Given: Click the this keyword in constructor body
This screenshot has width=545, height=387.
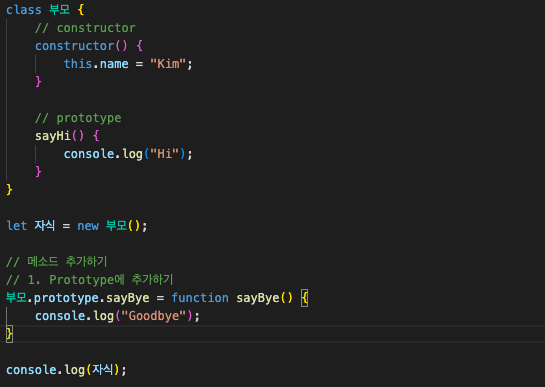Looking at the screenshot, I should click(x=78, y=64).
